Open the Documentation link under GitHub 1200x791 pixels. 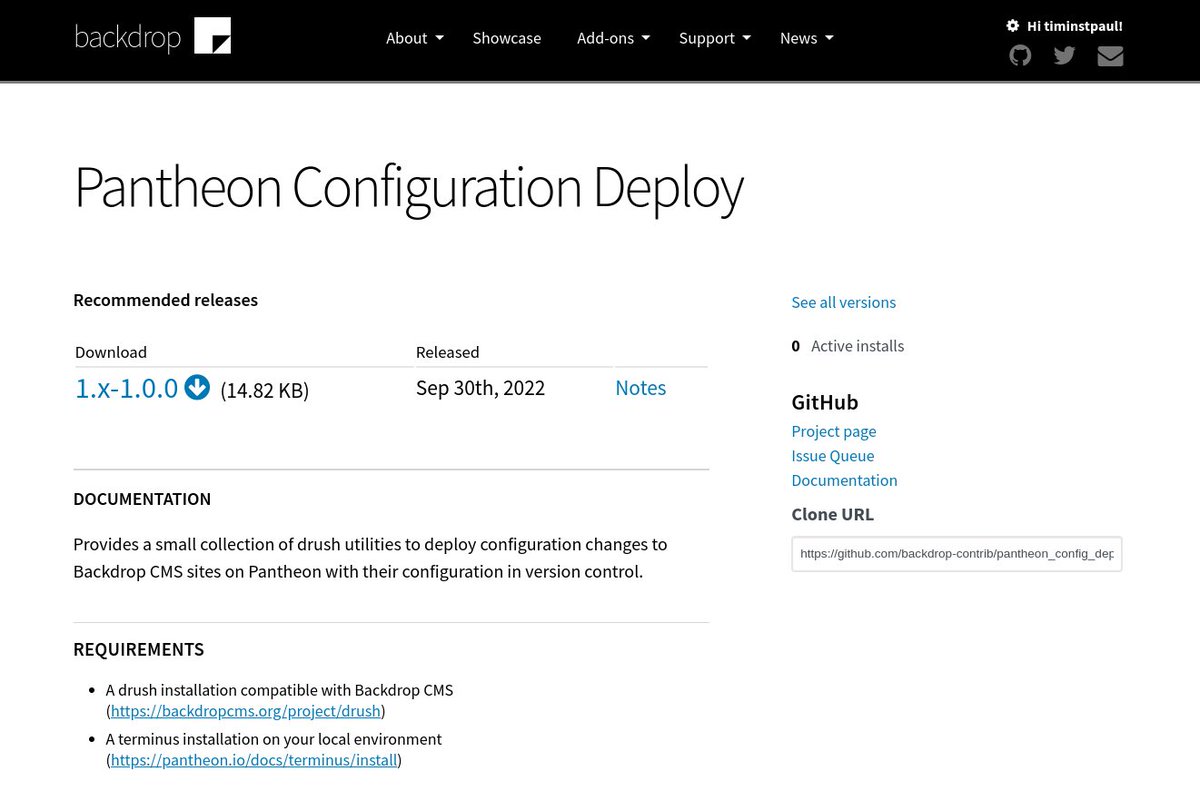click(844, 480)
